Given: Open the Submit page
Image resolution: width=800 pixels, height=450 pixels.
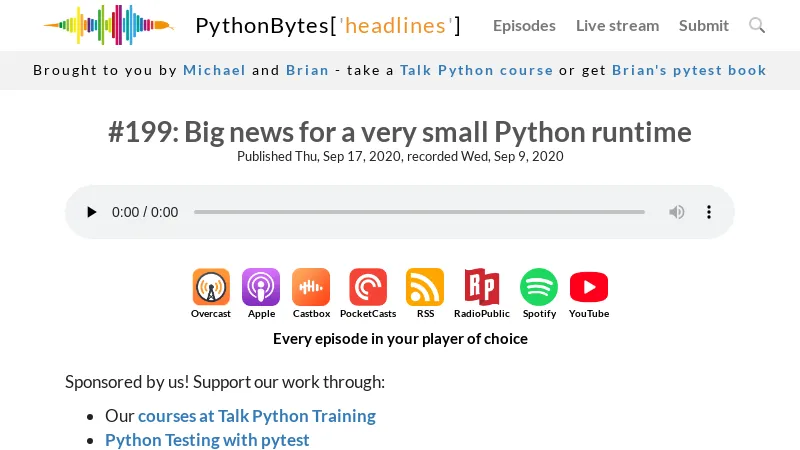Looking at the screenshot, I should click(x=704, y=25).
